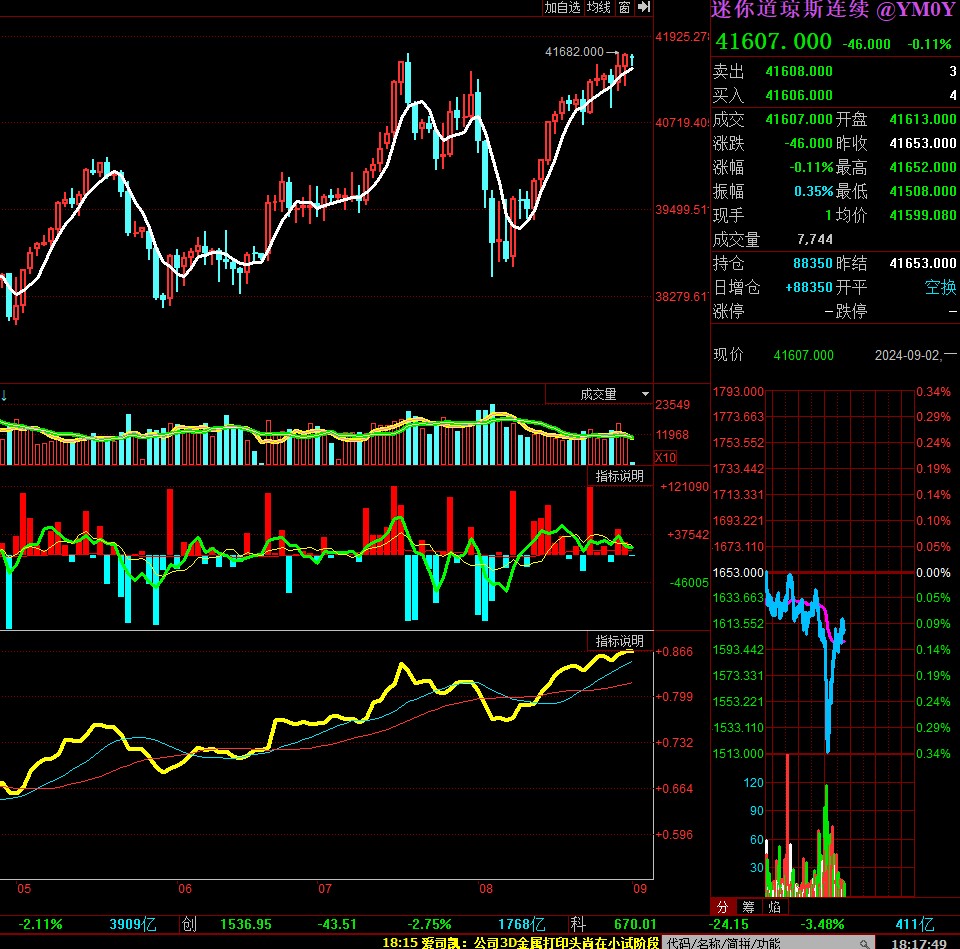Click the scrolling news headline at 18:15

[520, 942]
